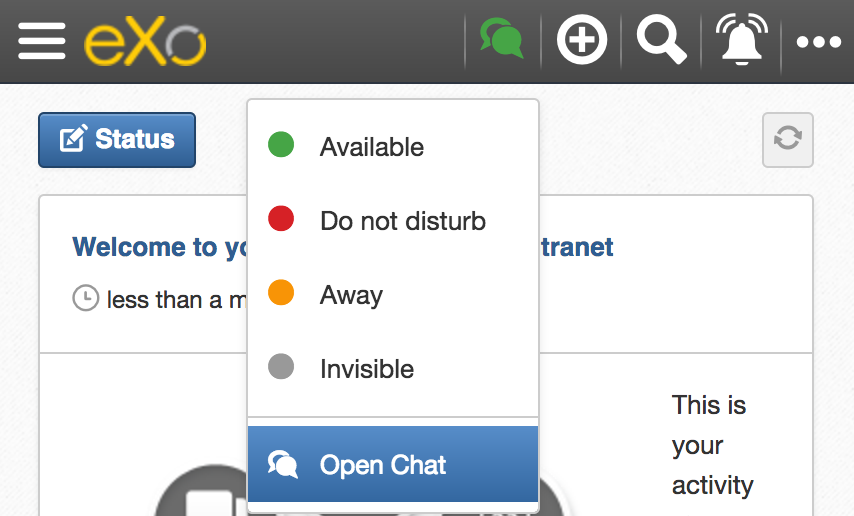Open the notifications bell
854x516 pixels.
coord(741,41)
